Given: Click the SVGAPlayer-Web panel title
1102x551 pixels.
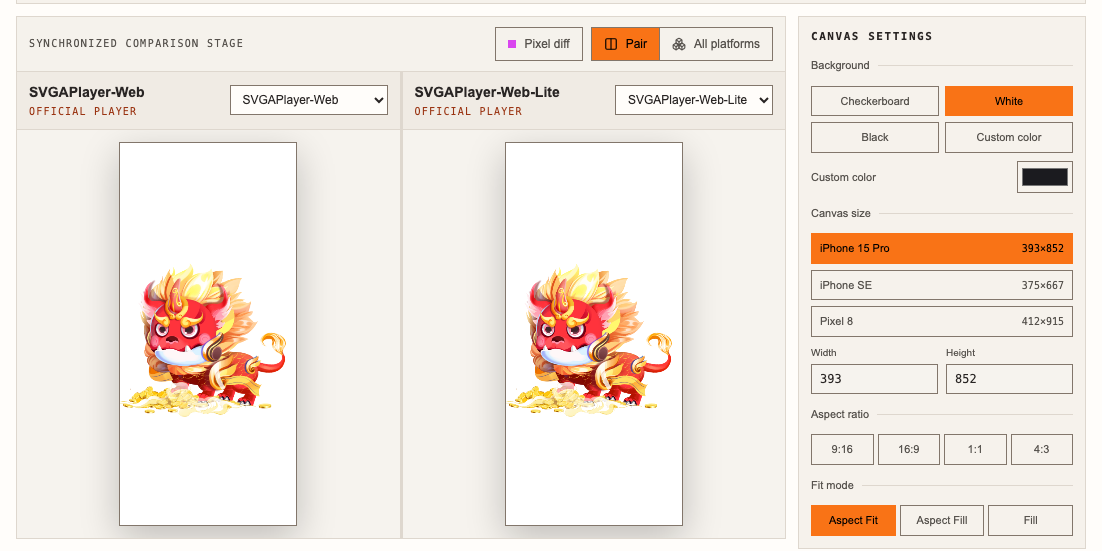Looking at the screenshot, I should pos(86,92).
